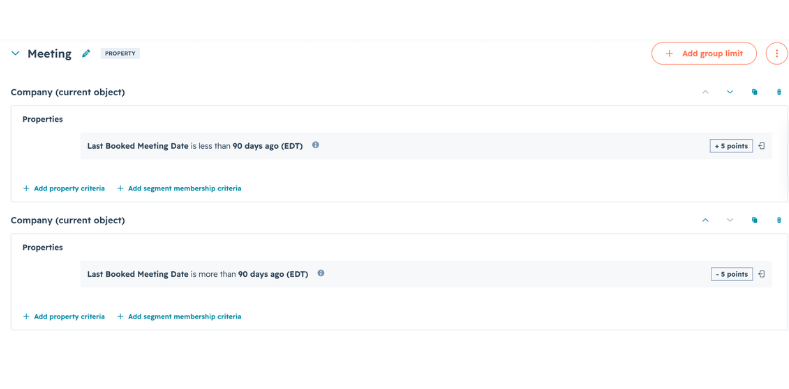Open the 'less than 90 days ago' criteria row
The height and width of the screenshot is (389, 789).
coord(426,146)
